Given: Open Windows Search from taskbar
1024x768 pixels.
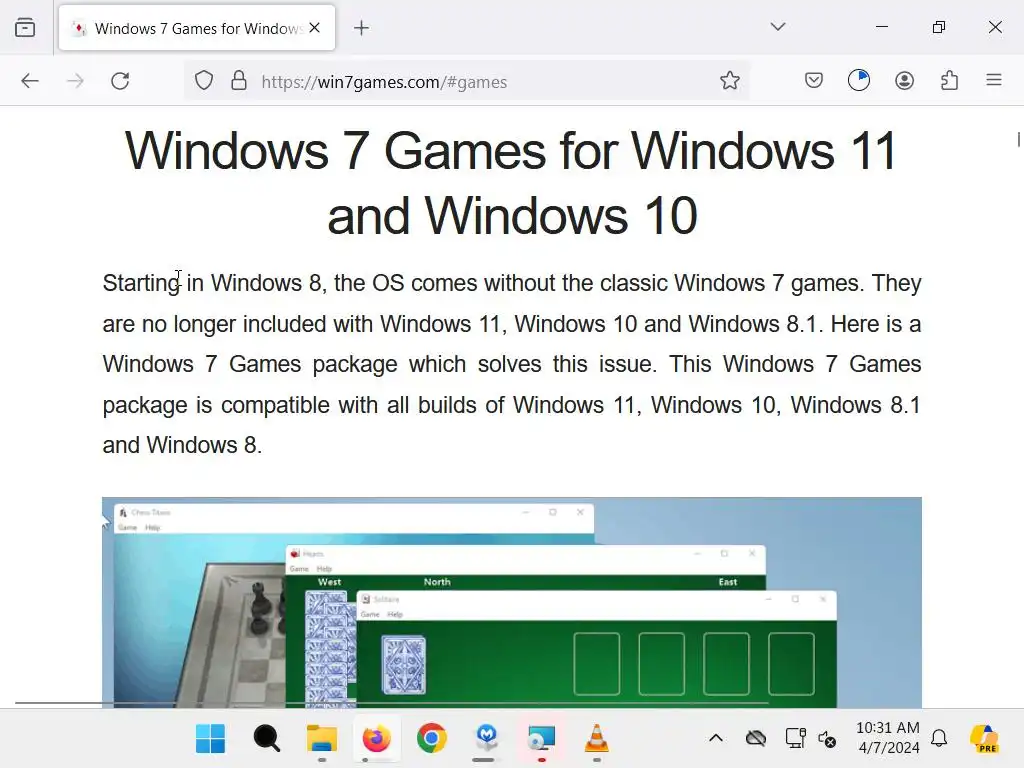Looking at the screenshot, I should (x=266, y=739).
